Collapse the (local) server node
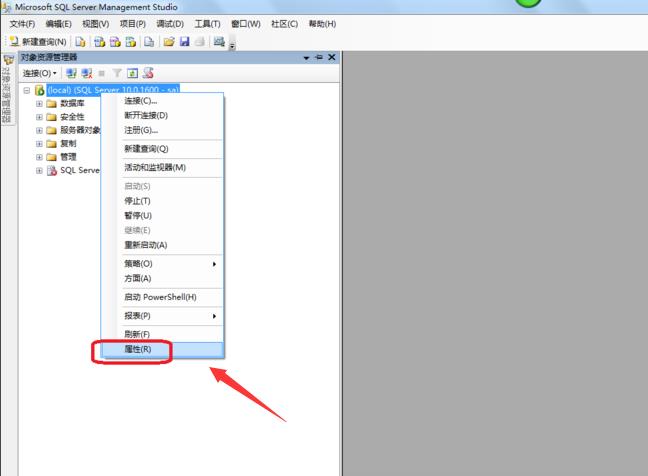 coord(27,90)
